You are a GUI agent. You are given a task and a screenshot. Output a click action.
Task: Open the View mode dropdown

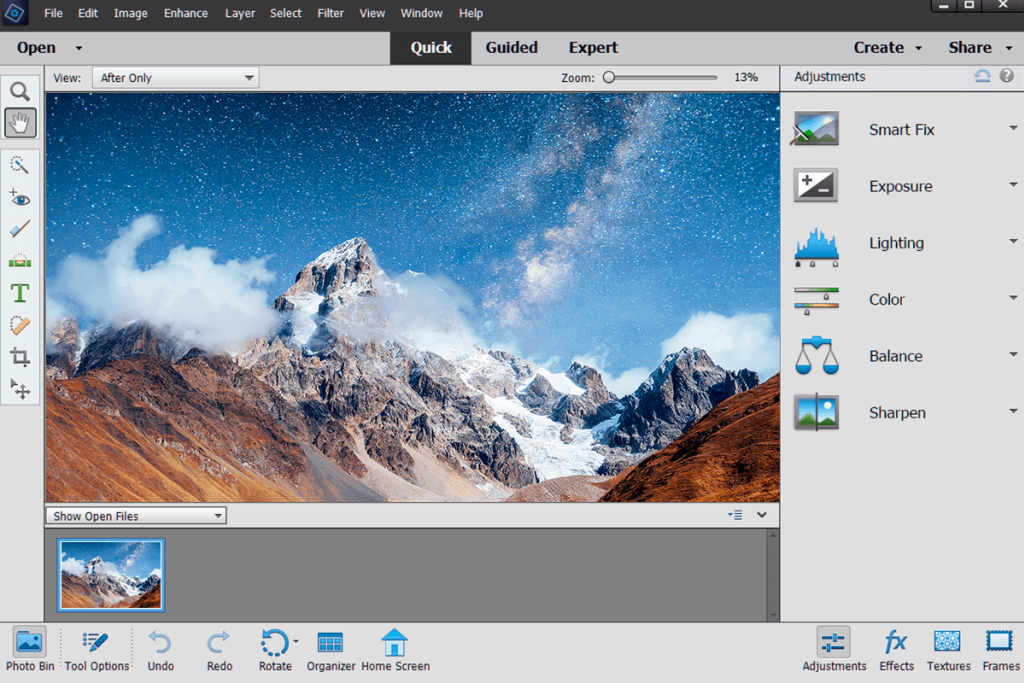174,77
